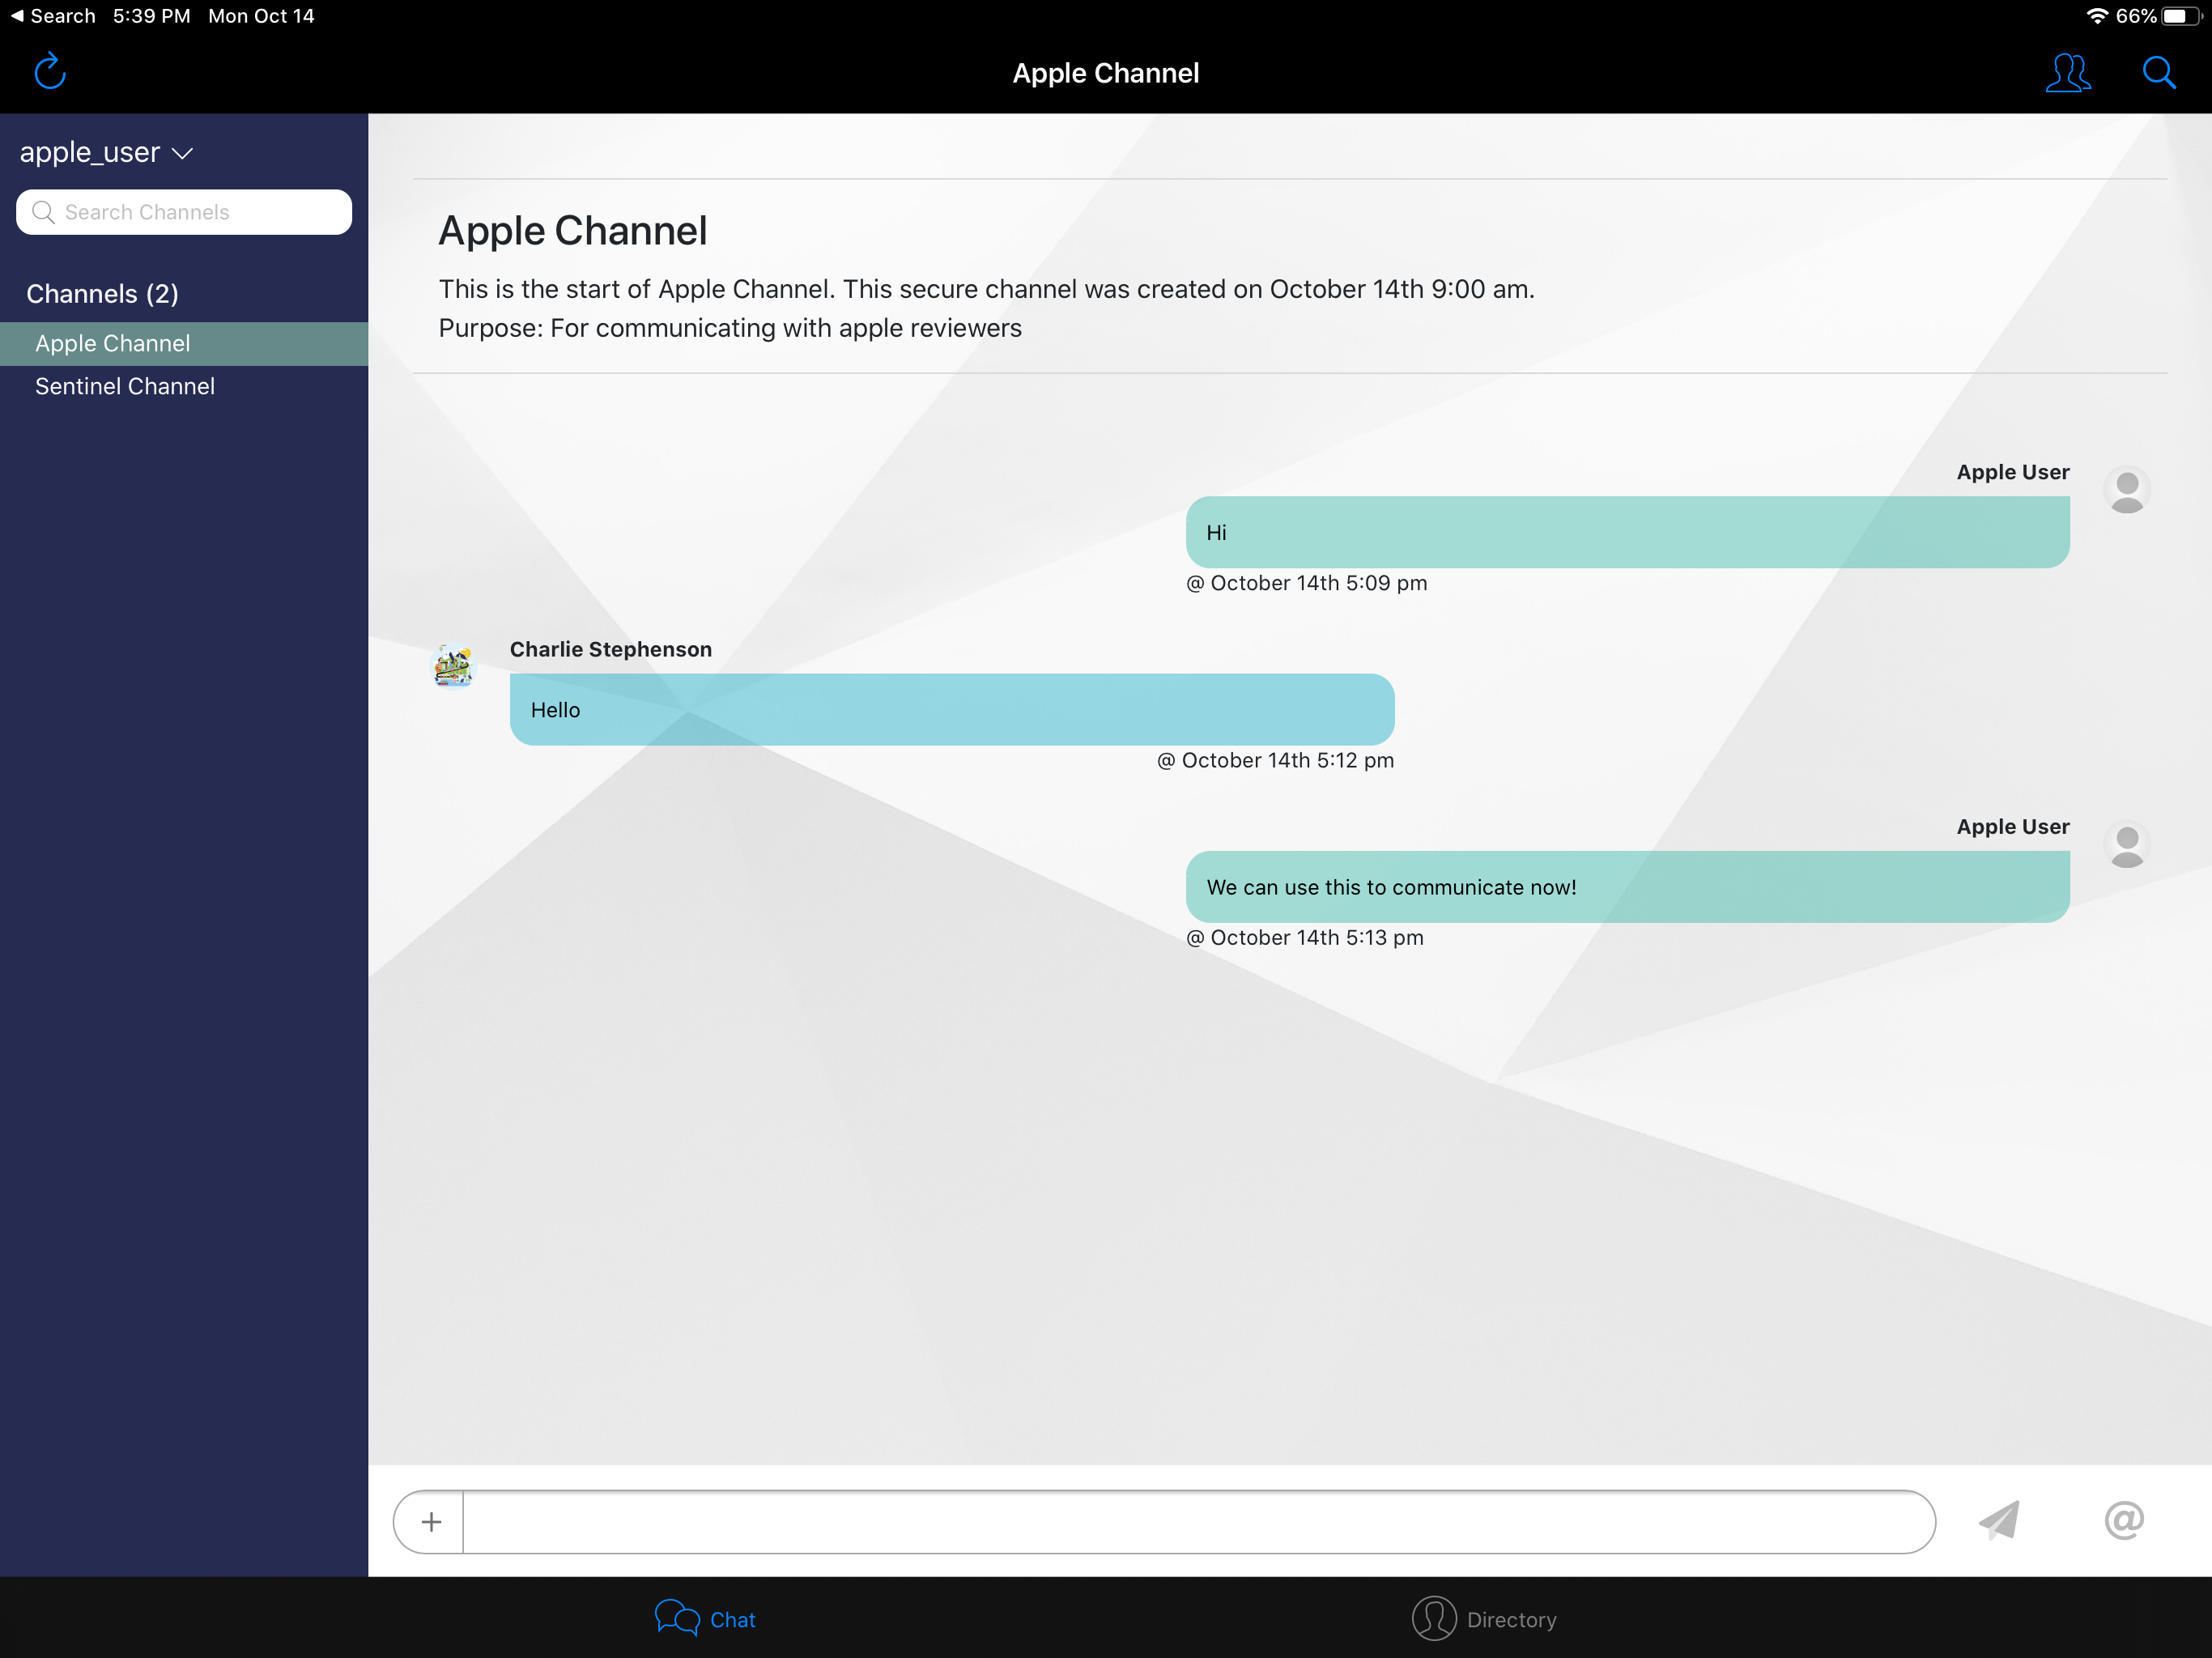The width and height of the screenshot is (2212, 1658).
Task: Open search with the magnifier icon
Action: click(x=2158, y=73)
